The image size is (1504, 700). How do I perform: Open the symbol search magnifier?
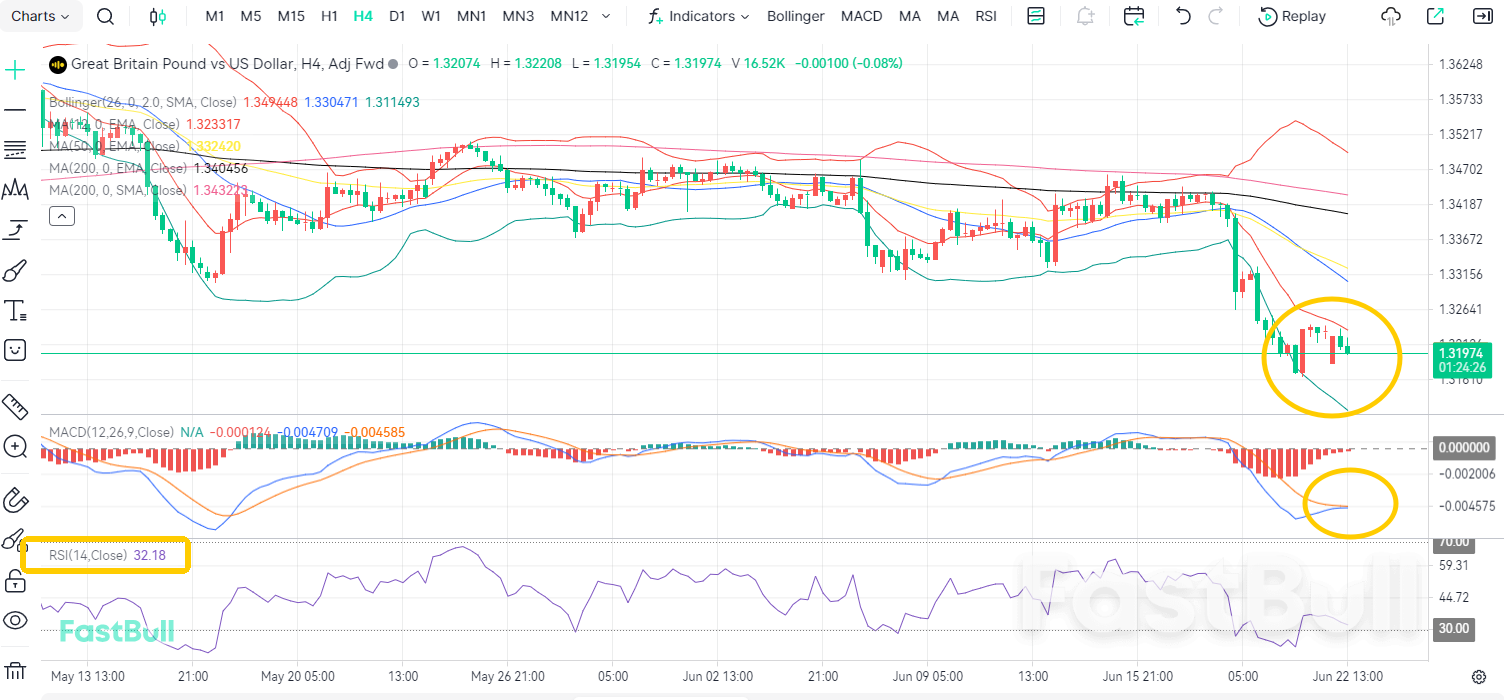tap(105, 16)
